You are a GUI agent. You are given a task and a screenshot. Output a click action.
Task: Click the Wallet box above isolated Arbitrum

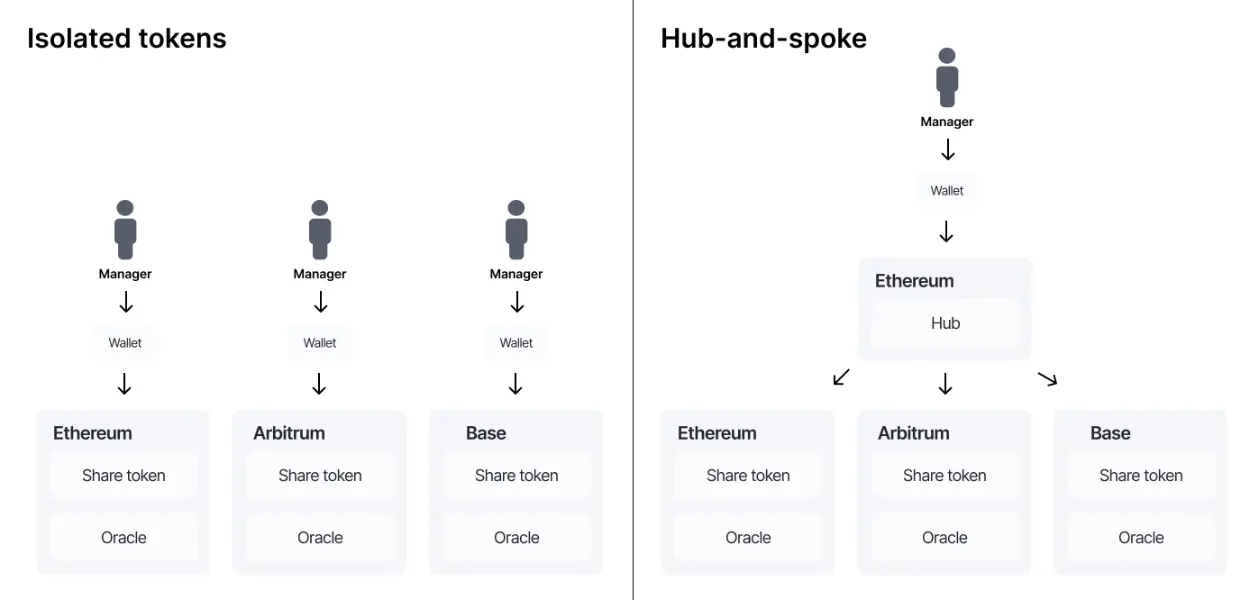click(320, 343)
